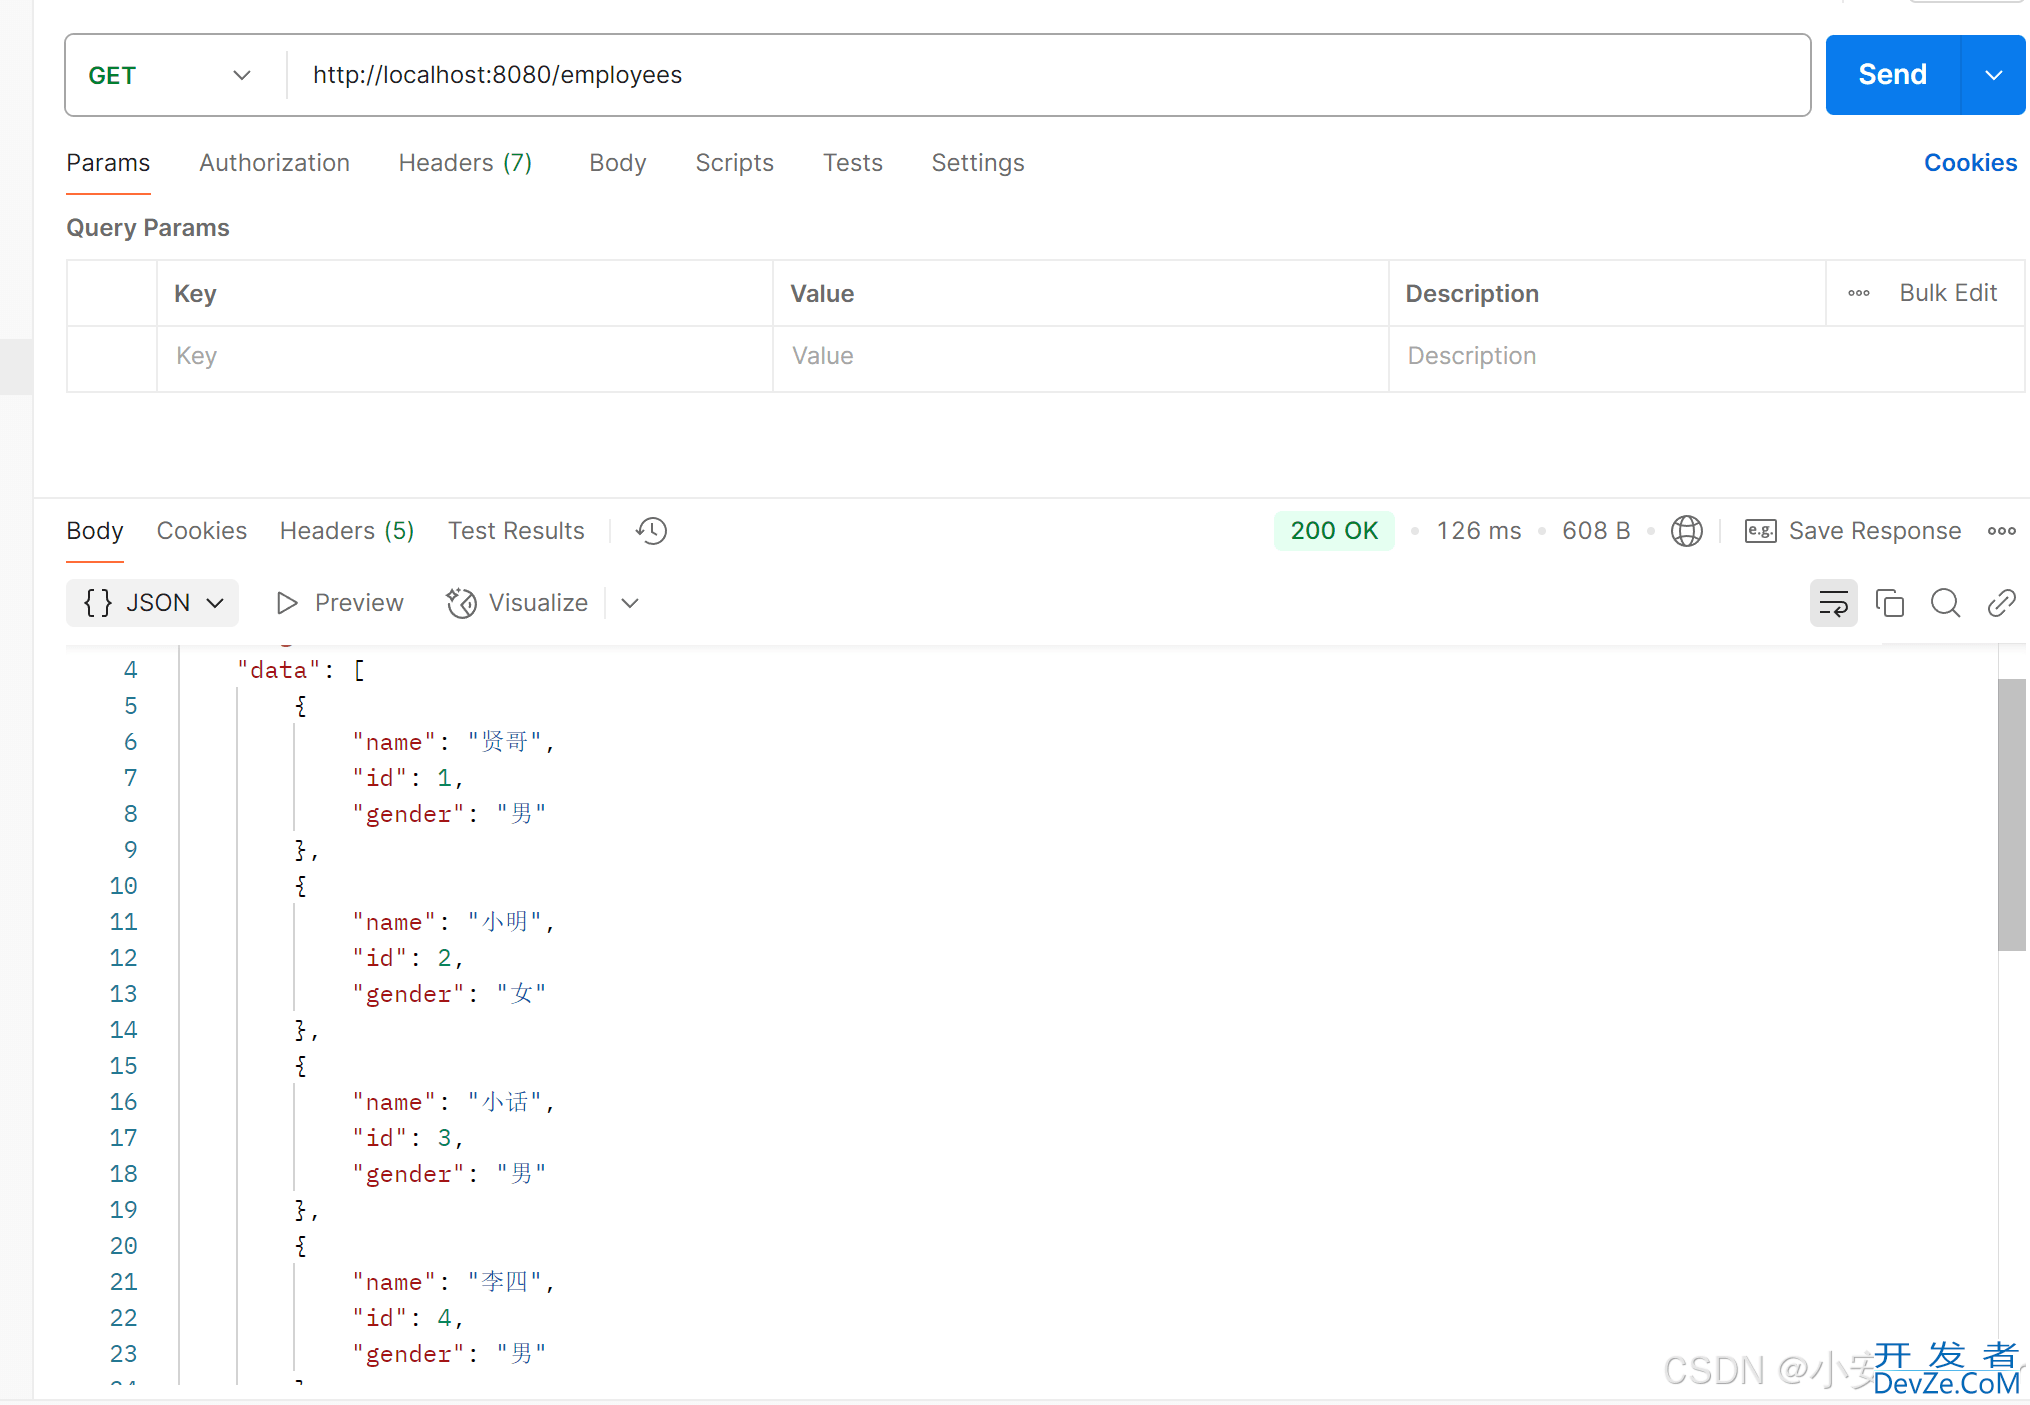
Task: Open the Test Results tab
Action: pyautogui.click(x=516, y=531)
